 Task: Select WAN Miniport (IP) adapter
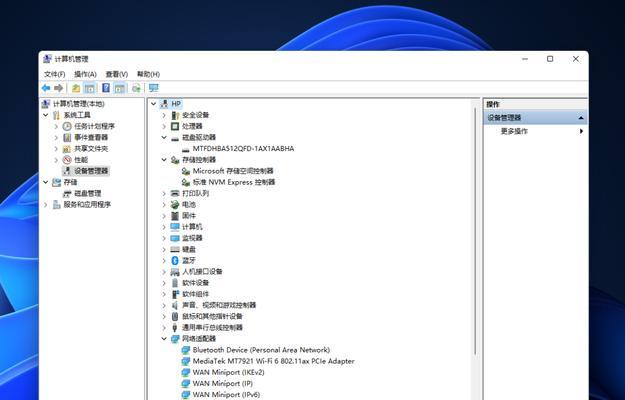[222, 384]
